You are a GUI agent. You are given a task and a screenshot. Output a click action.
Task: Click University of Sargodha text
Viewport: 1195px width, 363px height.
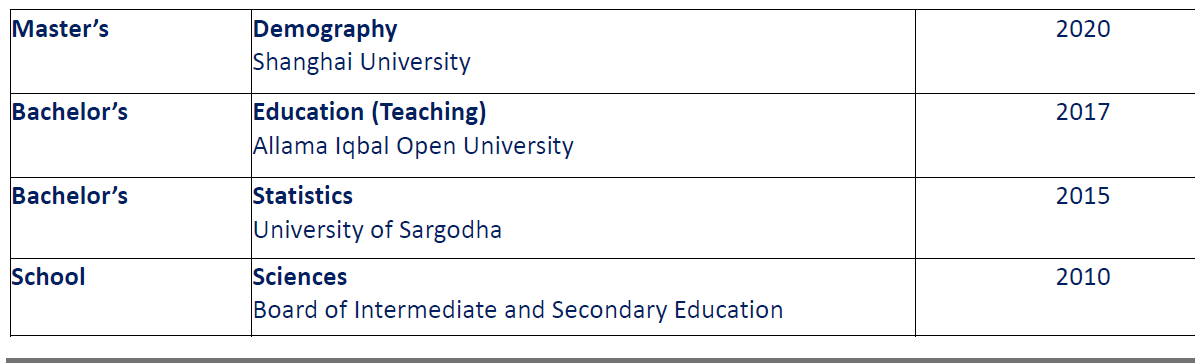click(377, 230)
